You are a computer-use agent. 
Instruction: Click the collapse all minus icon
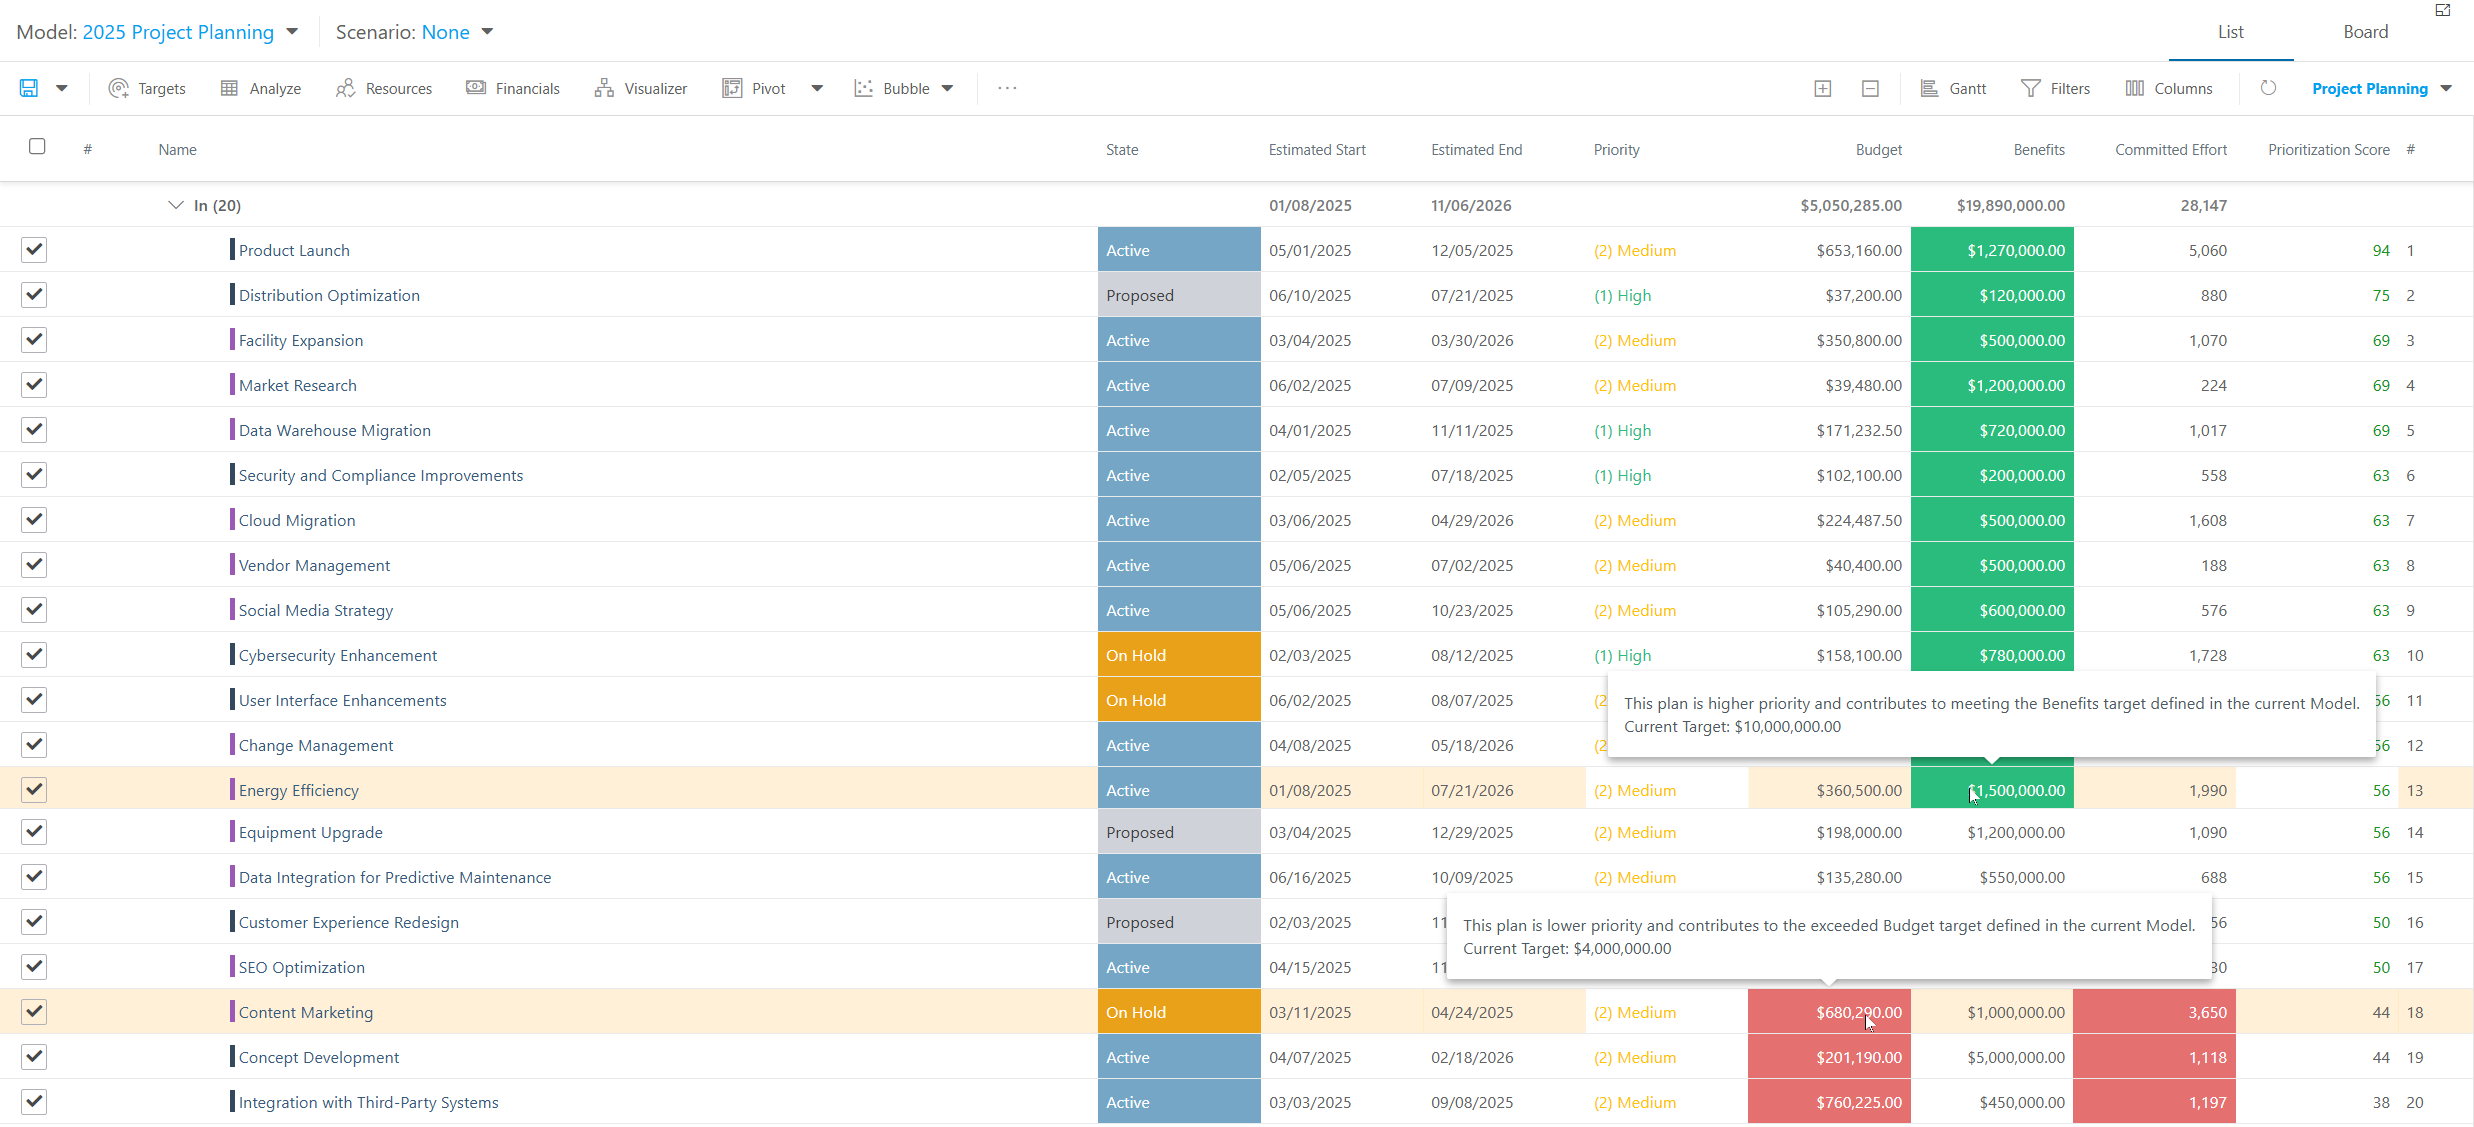[1870, 88]
